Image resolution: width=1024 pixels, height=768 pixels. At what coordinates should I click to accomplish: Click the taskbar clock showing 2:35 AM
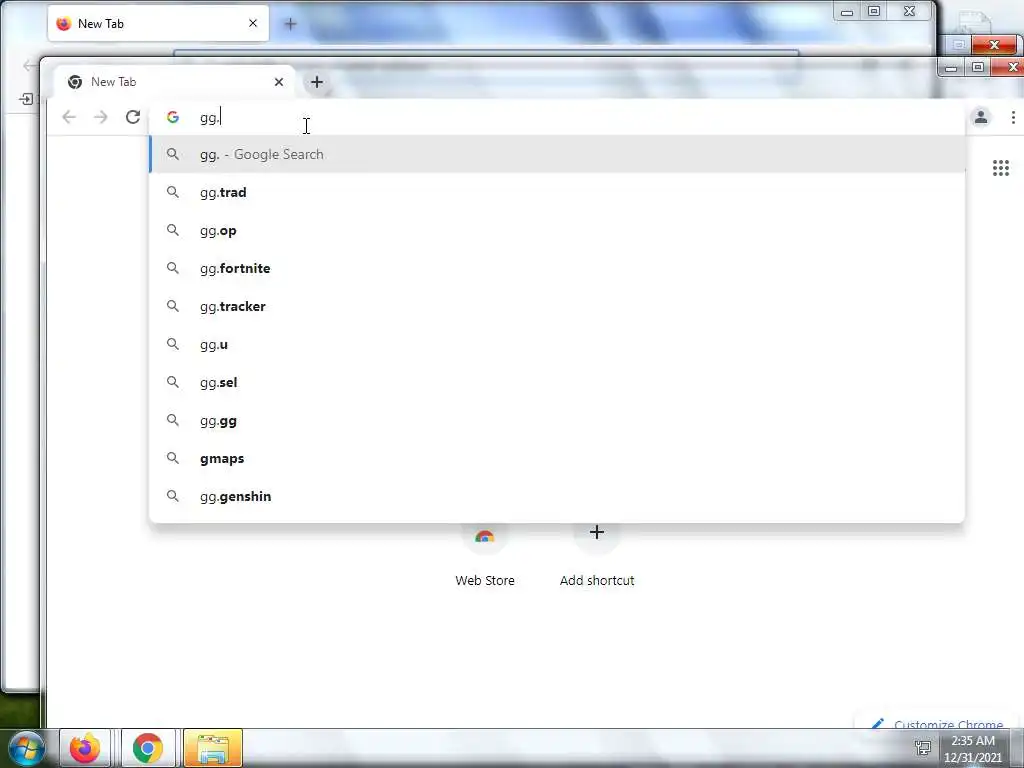[x=973, y=749]
